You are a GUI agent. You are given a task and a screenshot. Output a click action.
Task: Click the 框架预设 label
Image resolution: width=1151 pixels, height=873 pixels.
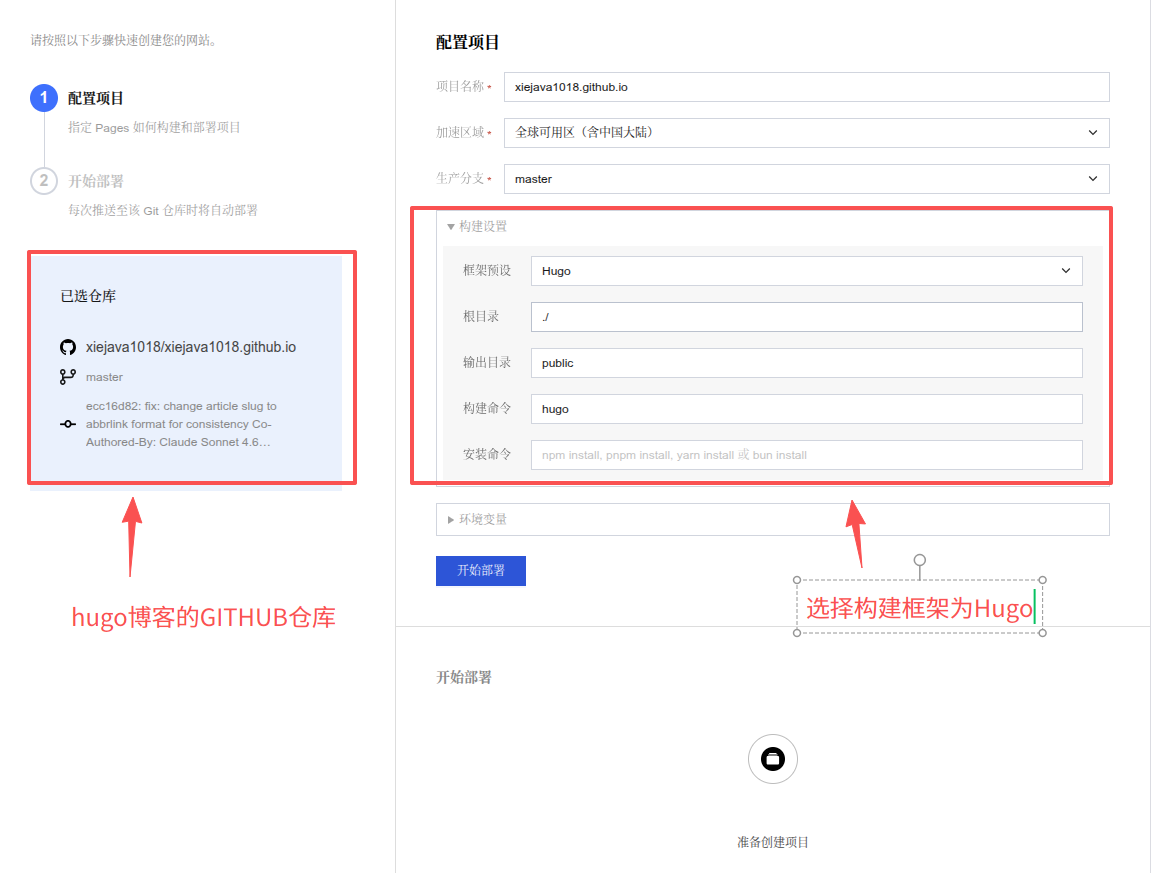[487, 271]
